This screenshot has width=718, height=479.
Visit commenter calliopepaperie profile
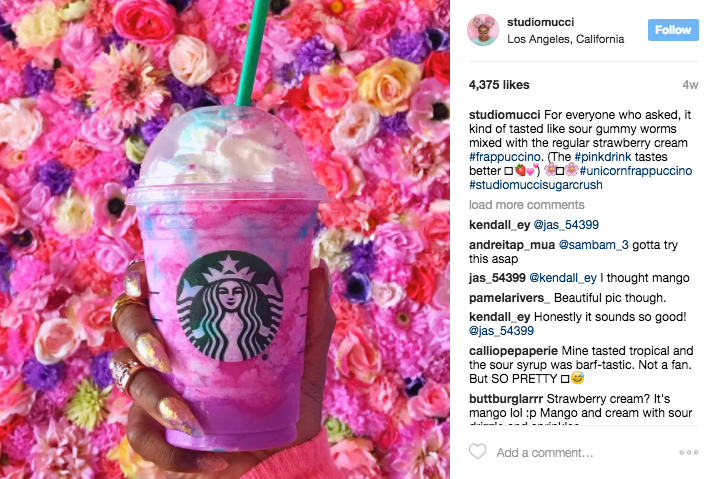(513, 351)
